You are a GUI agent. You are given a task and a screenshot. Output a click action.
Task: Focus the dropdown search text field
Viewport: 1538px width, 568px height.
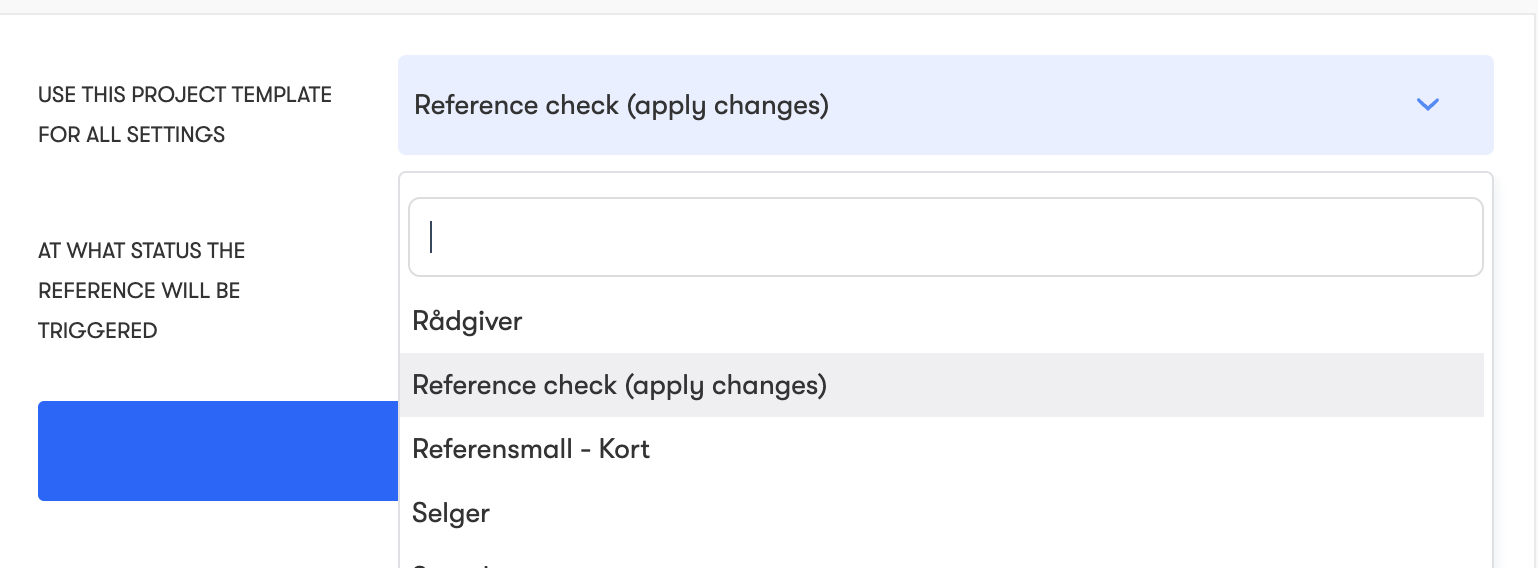pyautogui.click(x=945, y=237)
